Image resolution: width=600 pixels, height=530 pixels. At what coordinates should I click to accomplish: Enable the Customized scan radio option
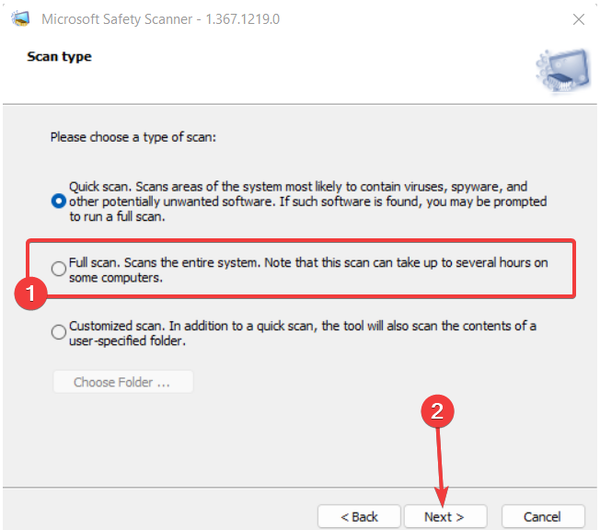pyautogui.click(x=59, y=329)
